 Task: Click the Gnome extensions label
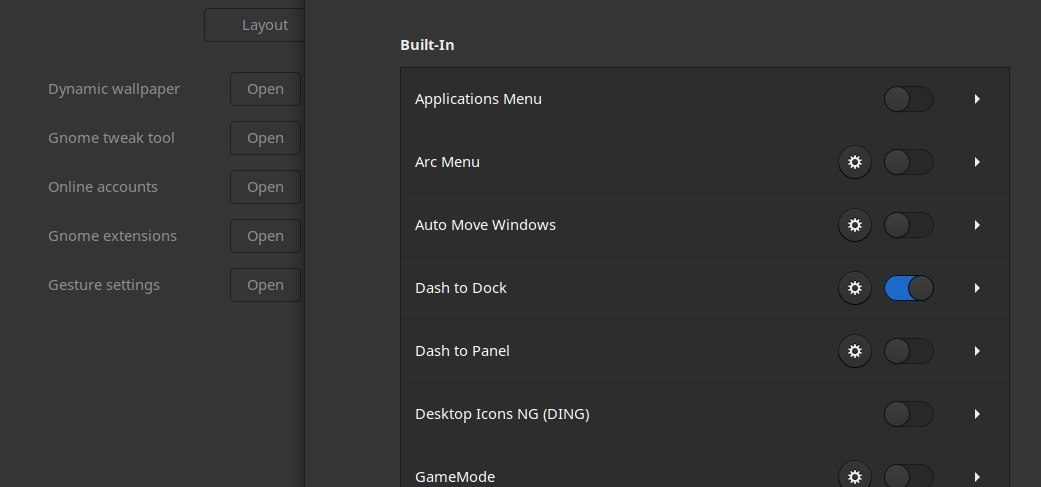(x=112, y=236)
